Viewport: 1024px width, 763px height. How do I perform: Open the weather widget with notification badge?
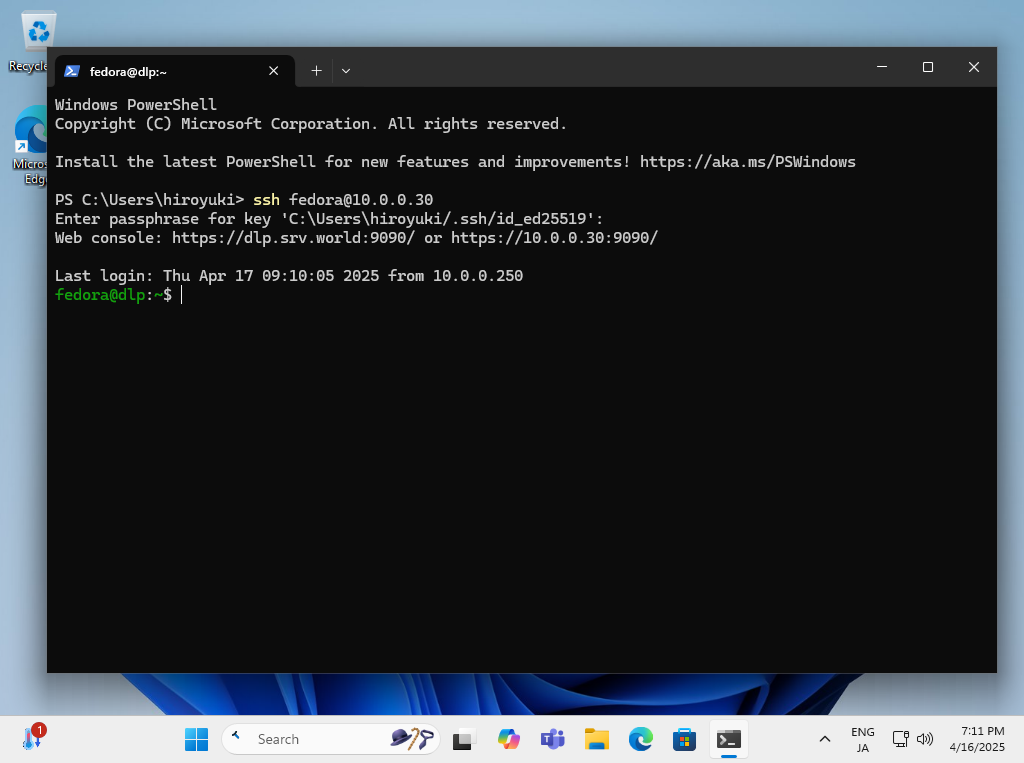(x=33, y=738)
